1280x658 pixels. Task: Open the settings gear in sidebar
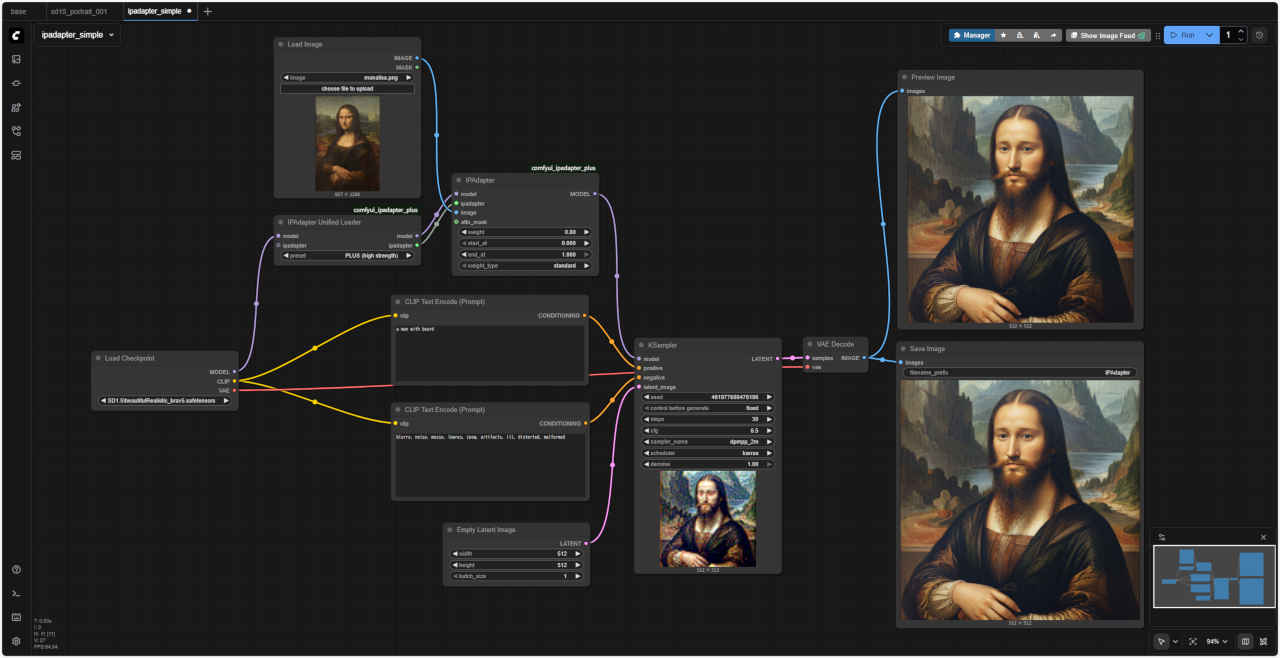click(16, 641)
